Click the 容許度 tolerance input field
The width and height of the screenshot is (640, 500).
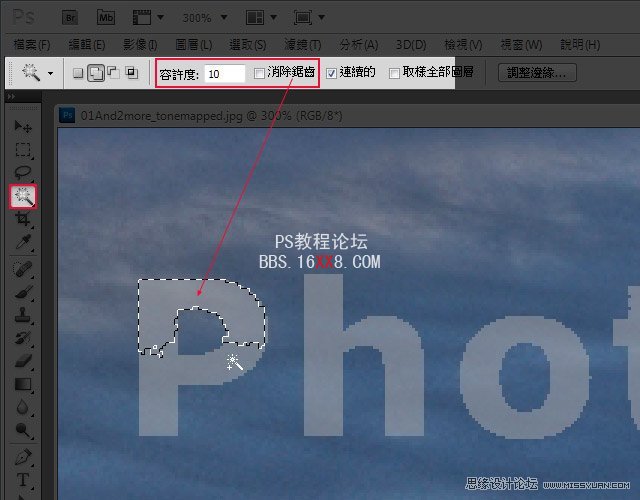[x=224, y=74]
